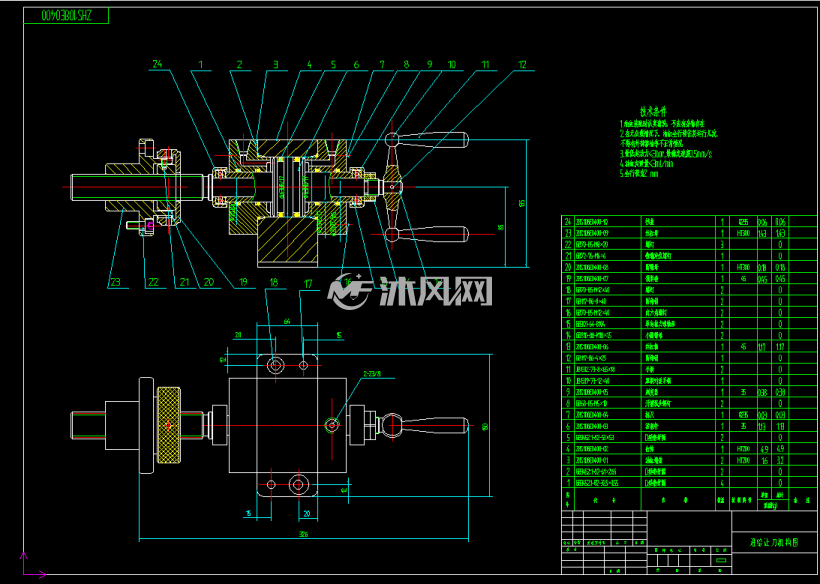The height and width of the screenshot is (584, 820).
Task: Select the overall length dimension "326"
Action: 303,535
